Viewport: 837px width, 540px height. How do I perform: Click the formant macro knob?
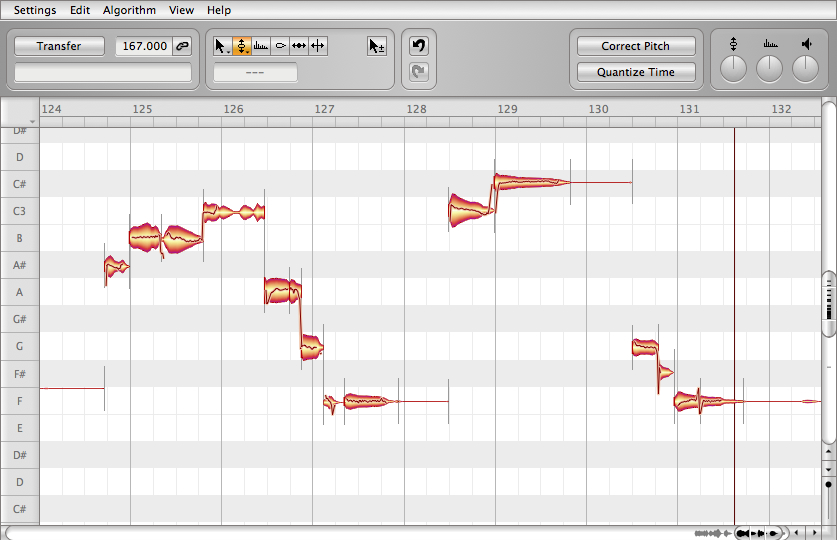pyautogui.click(x=770, y=69)
